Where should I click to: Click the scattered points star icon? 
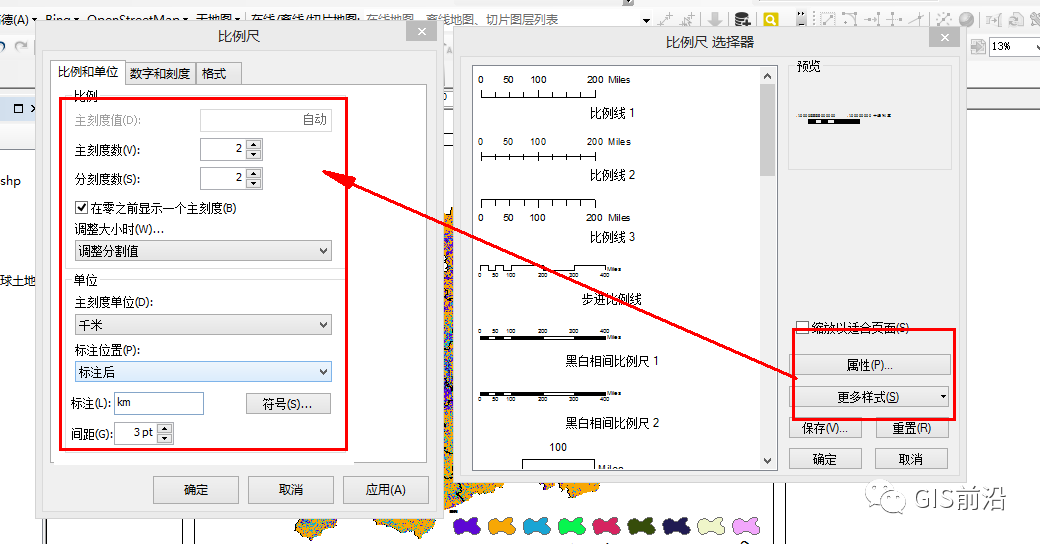(943, 20)
